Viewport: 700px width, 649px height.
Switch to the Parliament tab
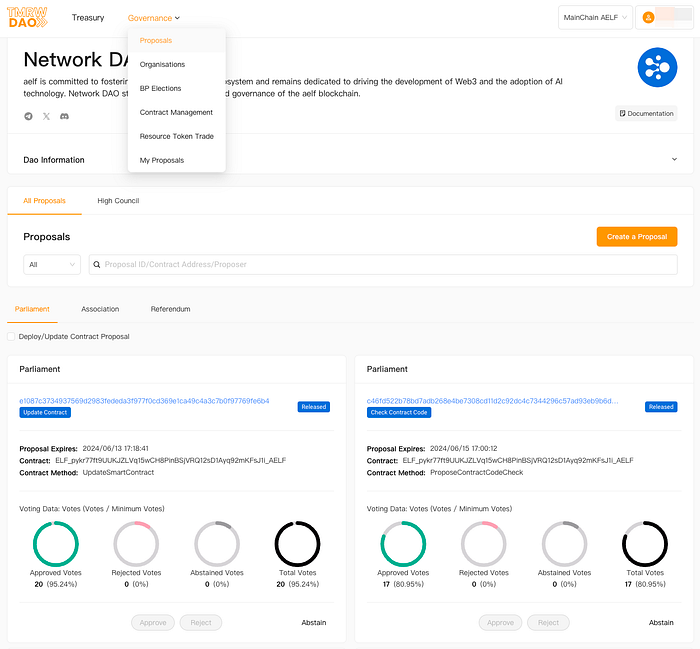coord(32,309)
